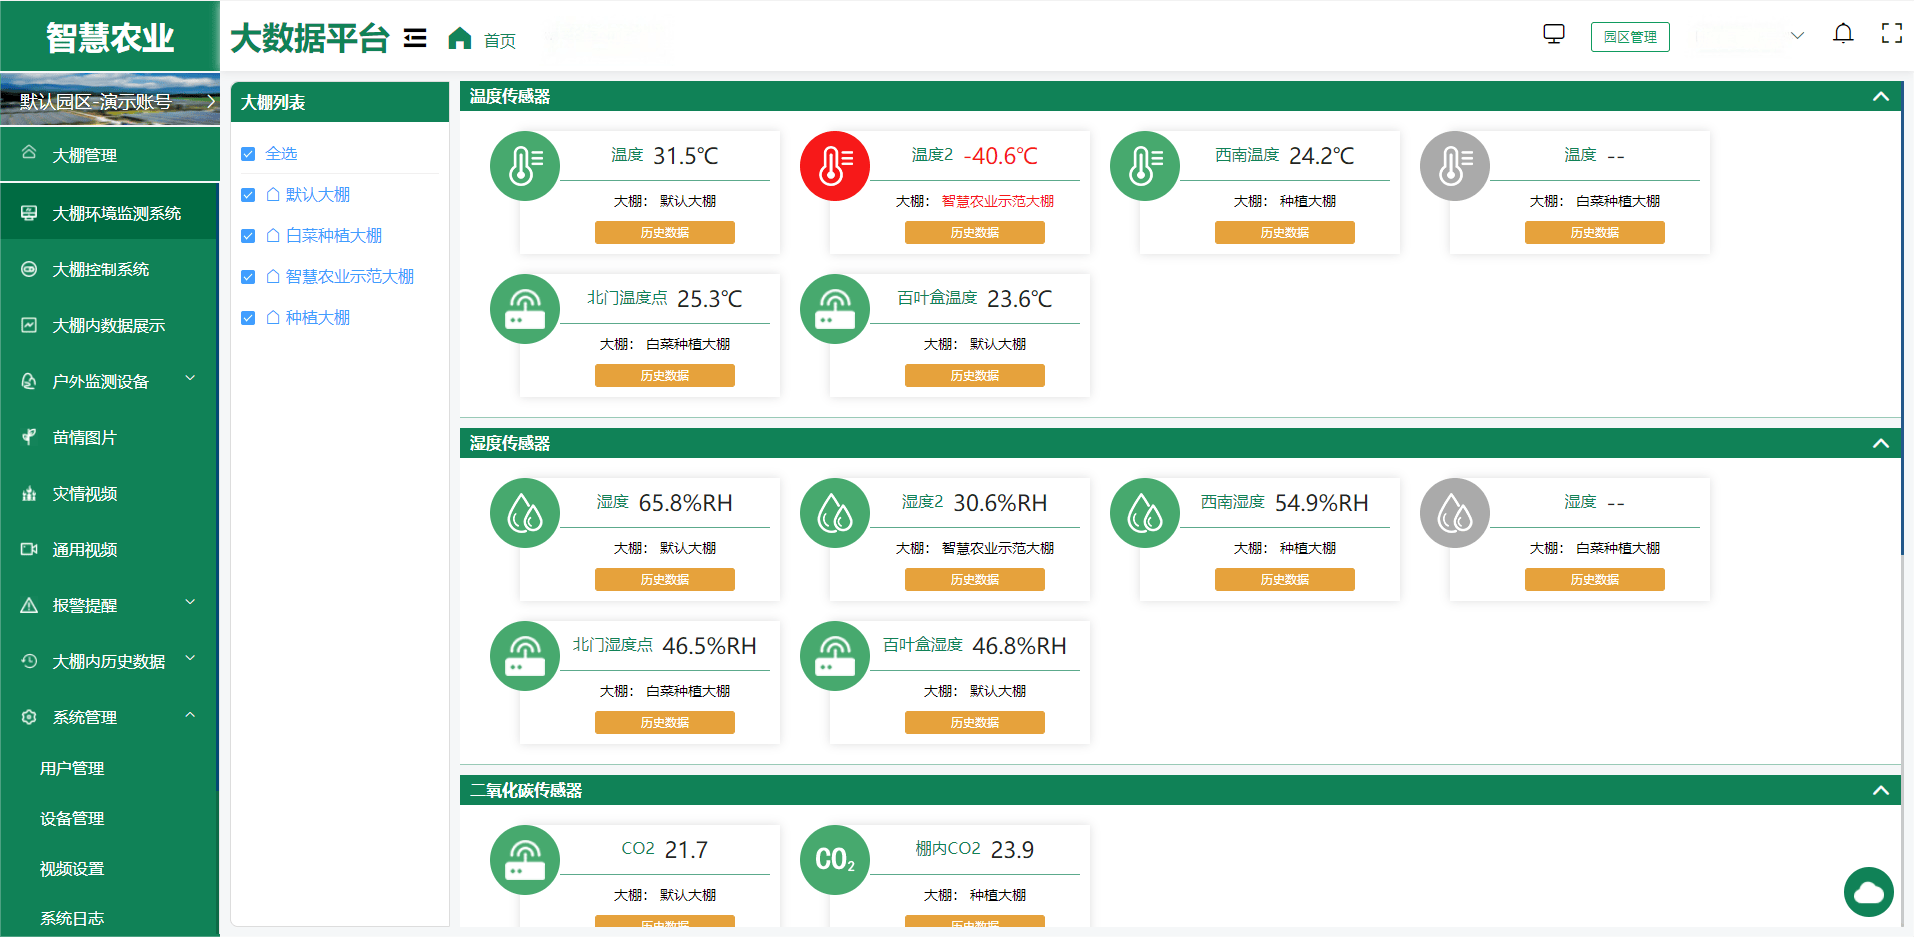Uncheck the 智慧农业示范大棚 checkbox
This screenshot has width=1914, height=937.
248,277
